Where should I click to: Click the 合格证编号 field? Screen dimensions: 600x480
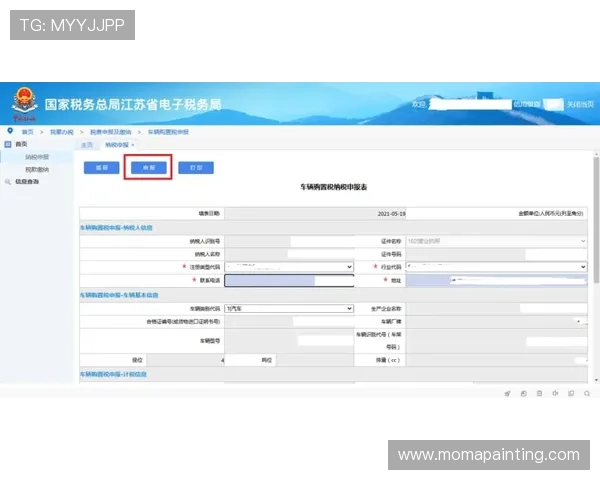289,322
